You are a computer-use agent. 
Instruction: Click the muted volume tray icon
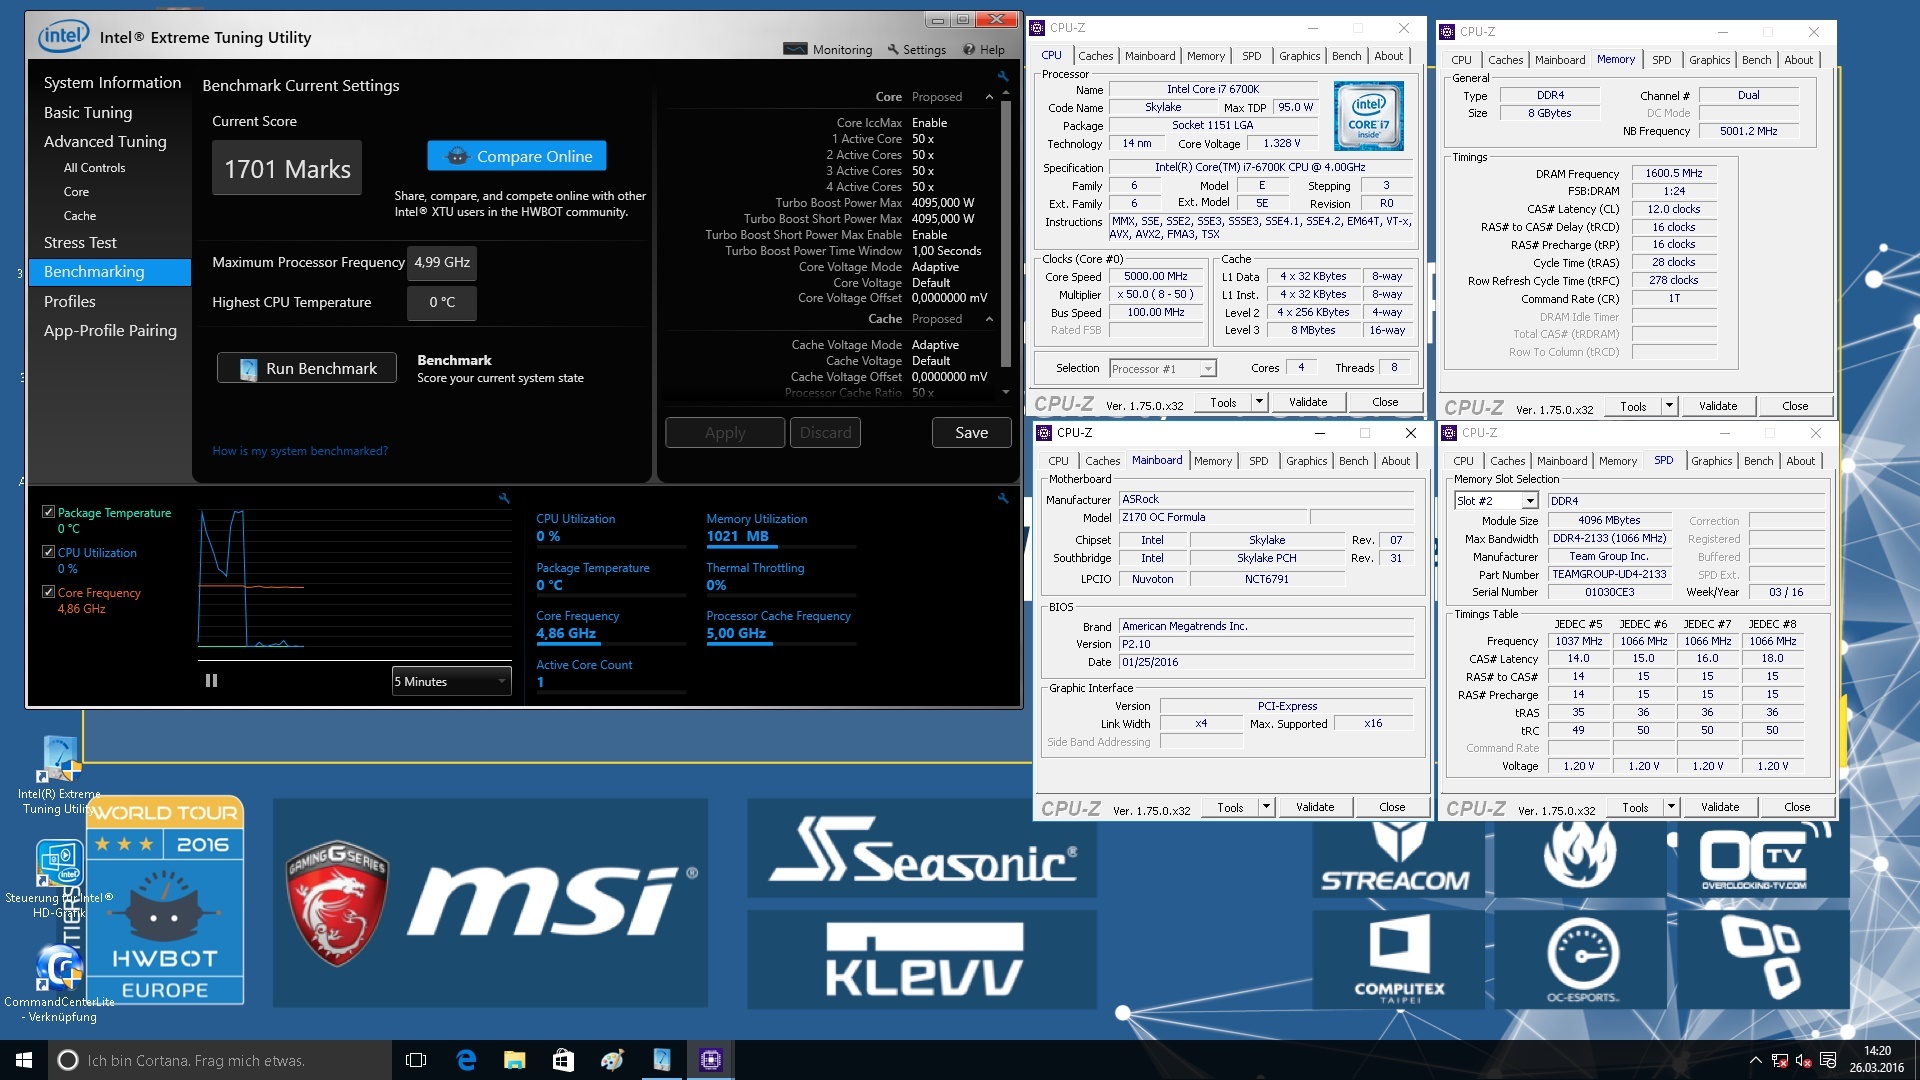(1803, 1060)
